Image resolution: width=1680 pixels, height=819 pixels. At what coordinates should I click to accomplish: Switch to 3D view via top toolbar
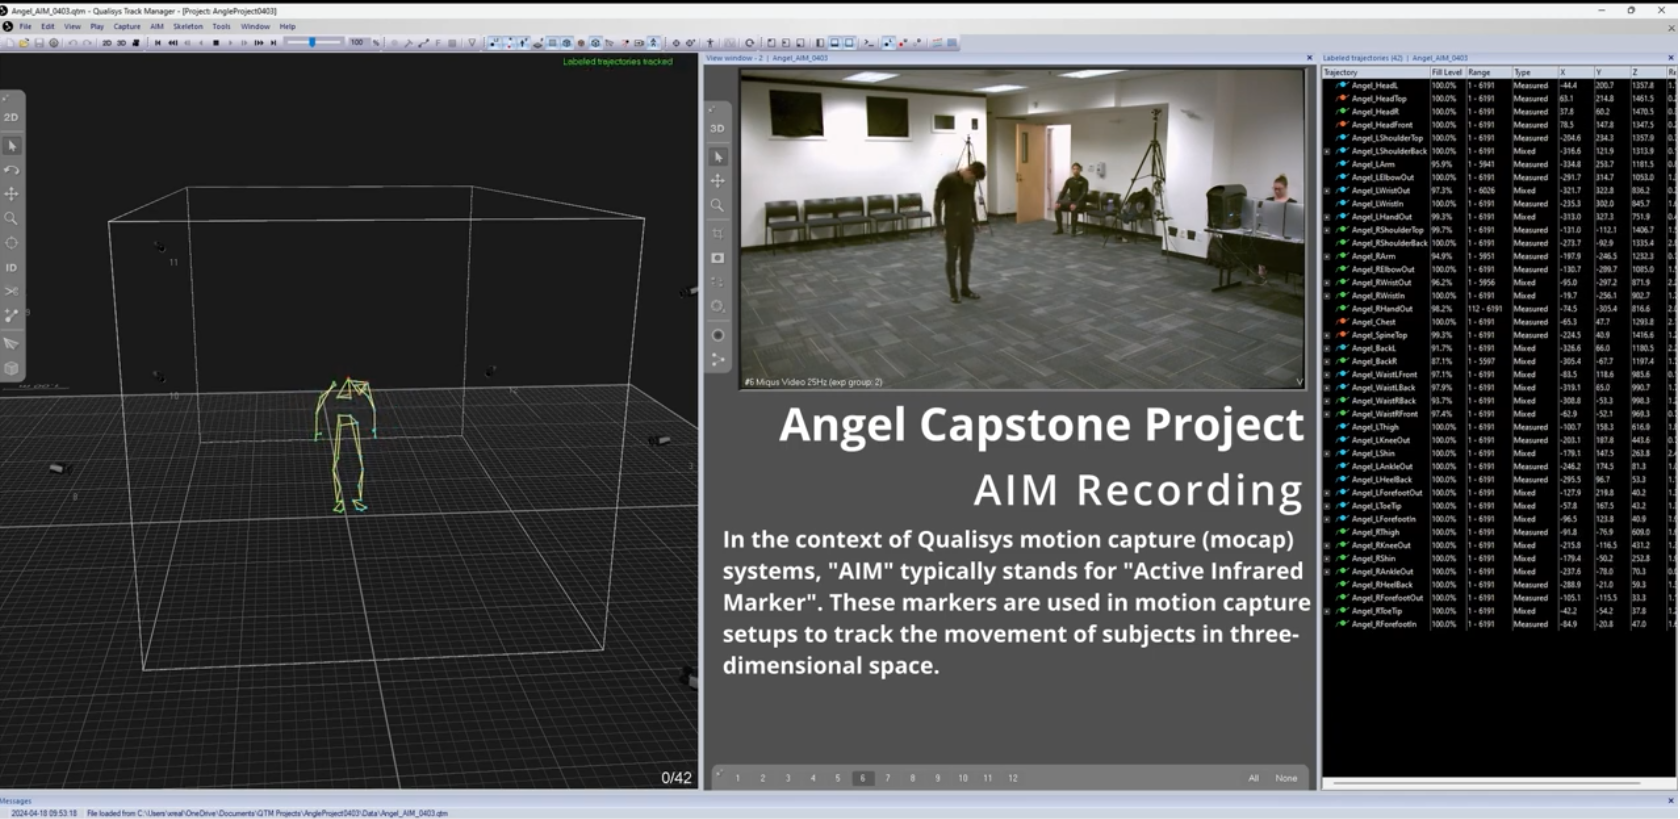(121, 43)
